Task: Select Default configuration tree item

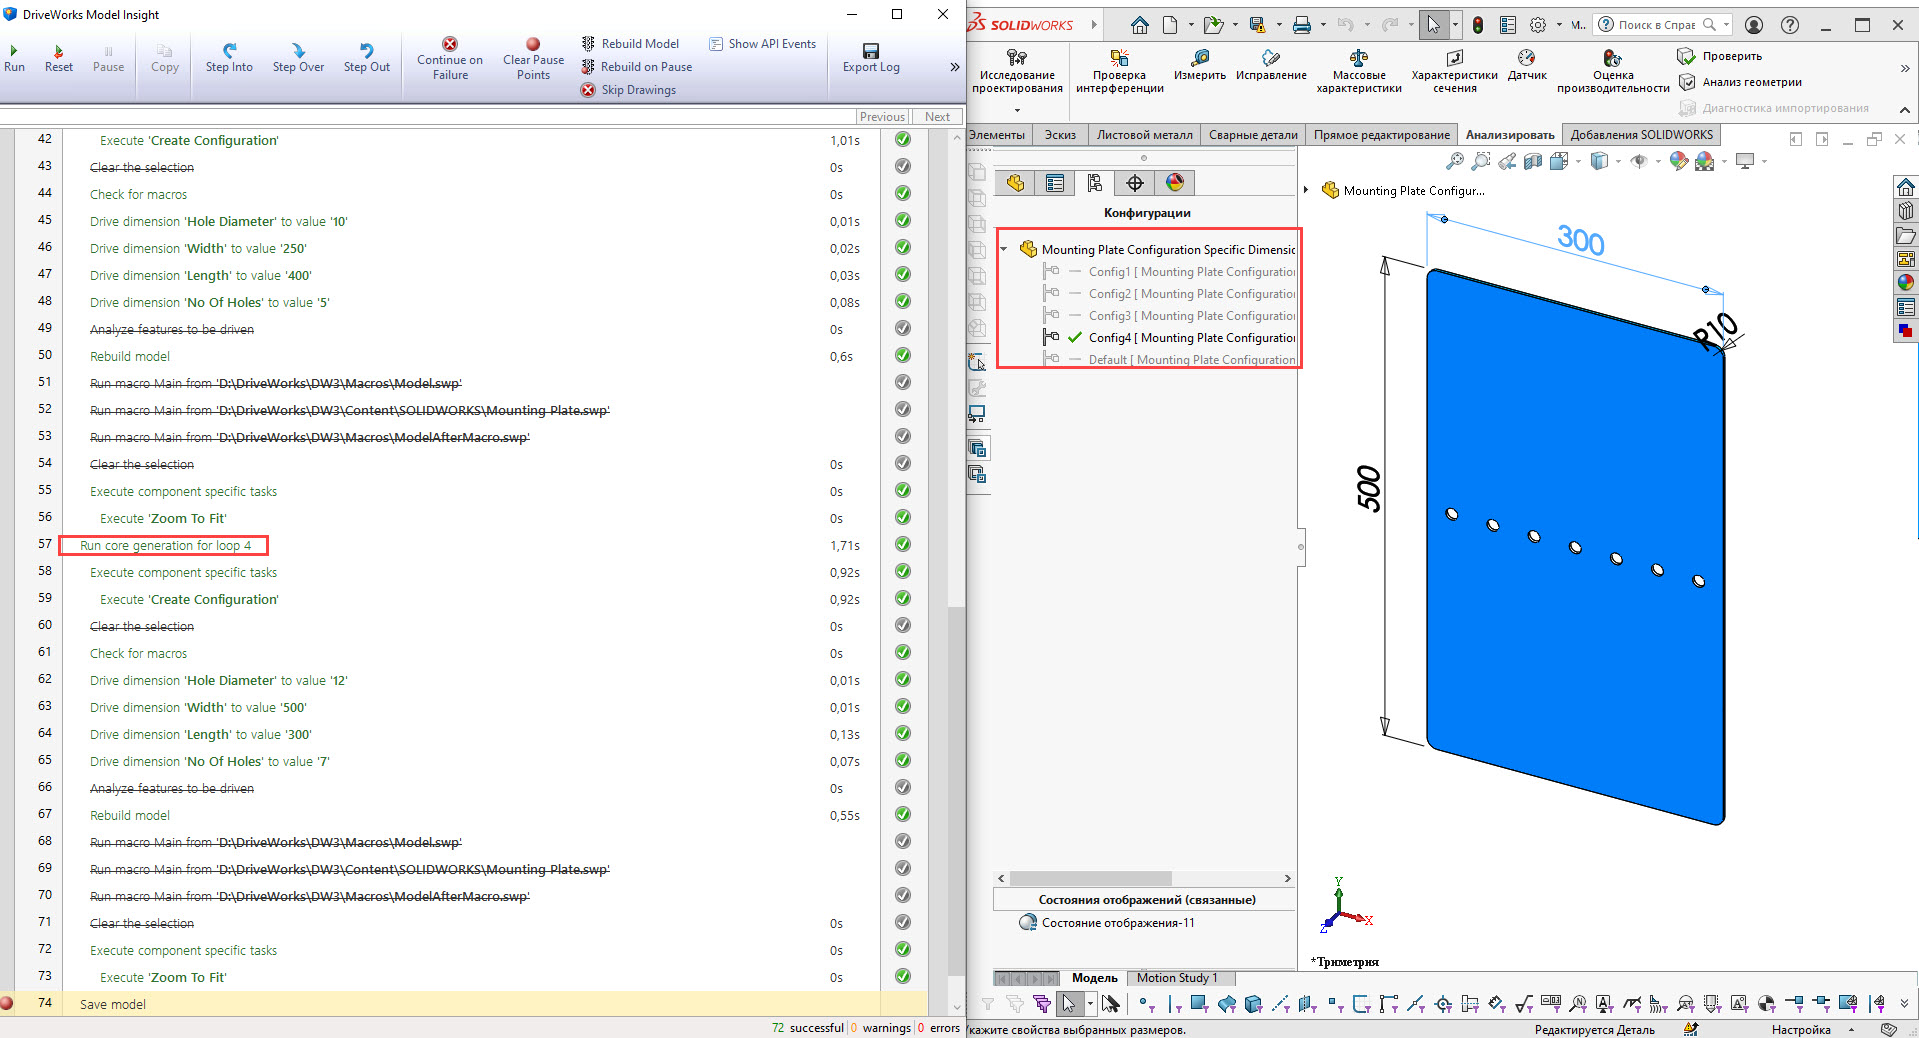Action: pos(1192,360)
